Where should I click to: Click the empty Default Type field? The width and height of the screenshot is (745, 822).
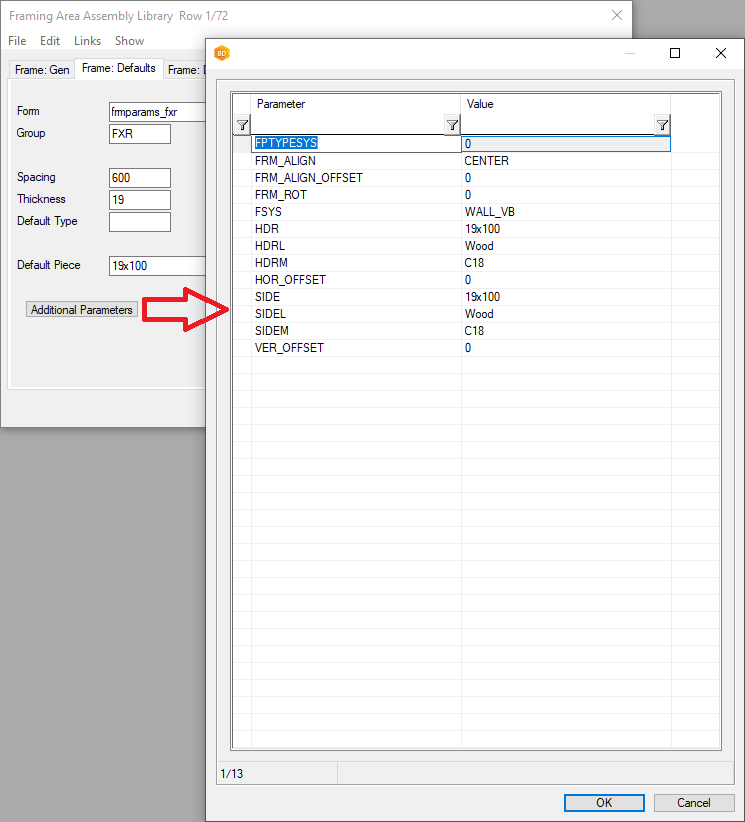(x=140, y=222)
